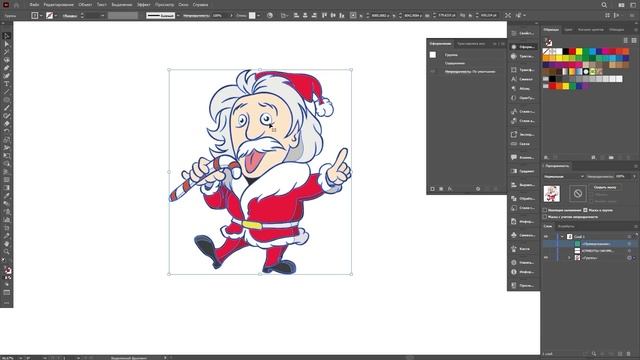The image size is (640, 360).
Task: Open the stroke color dropdown in control bar
Action: click(56, 16)
